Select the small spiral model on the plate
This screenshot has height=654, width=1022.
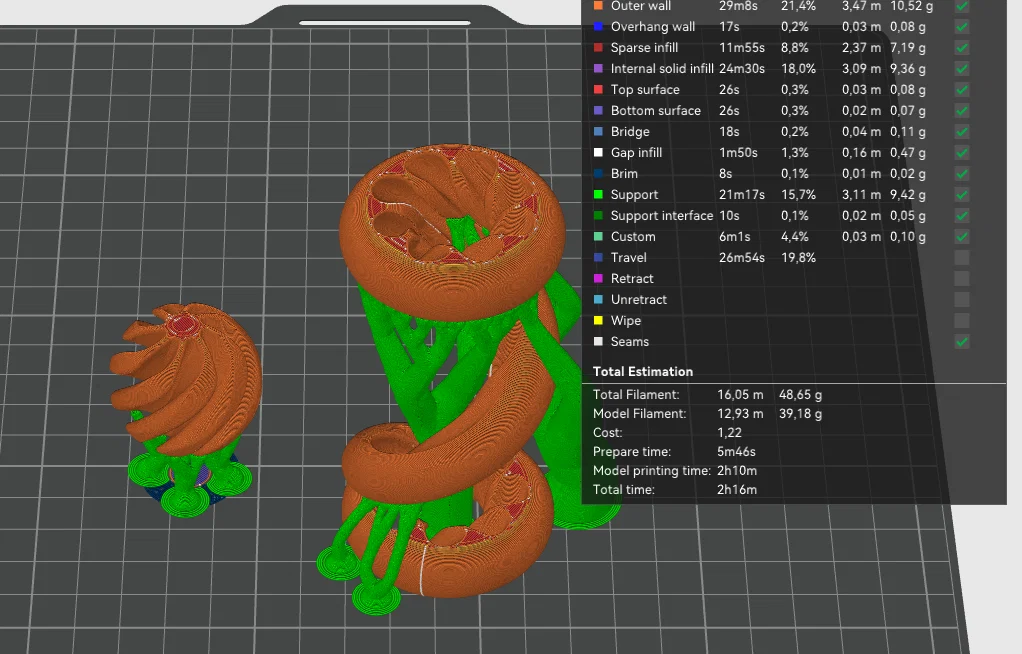click(187, 378)
